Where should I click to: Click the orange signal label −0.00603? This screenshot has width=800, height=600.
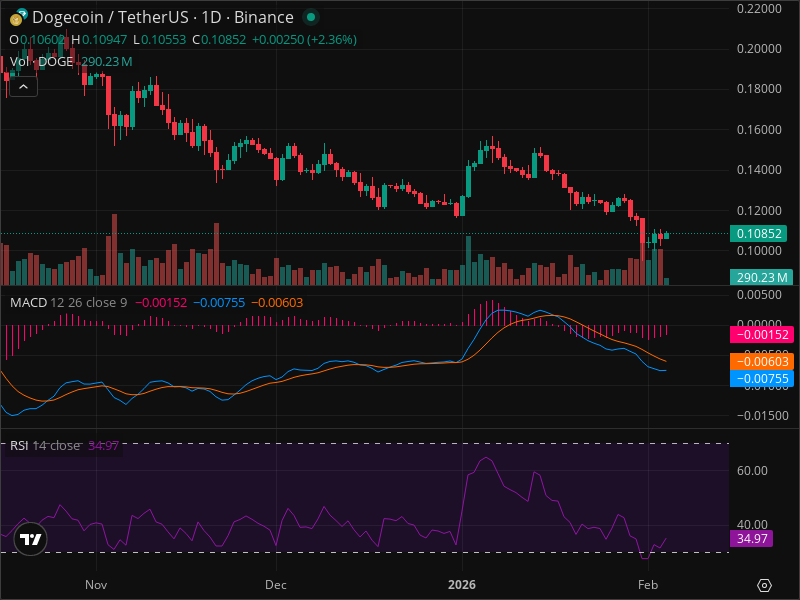point(762,361)
